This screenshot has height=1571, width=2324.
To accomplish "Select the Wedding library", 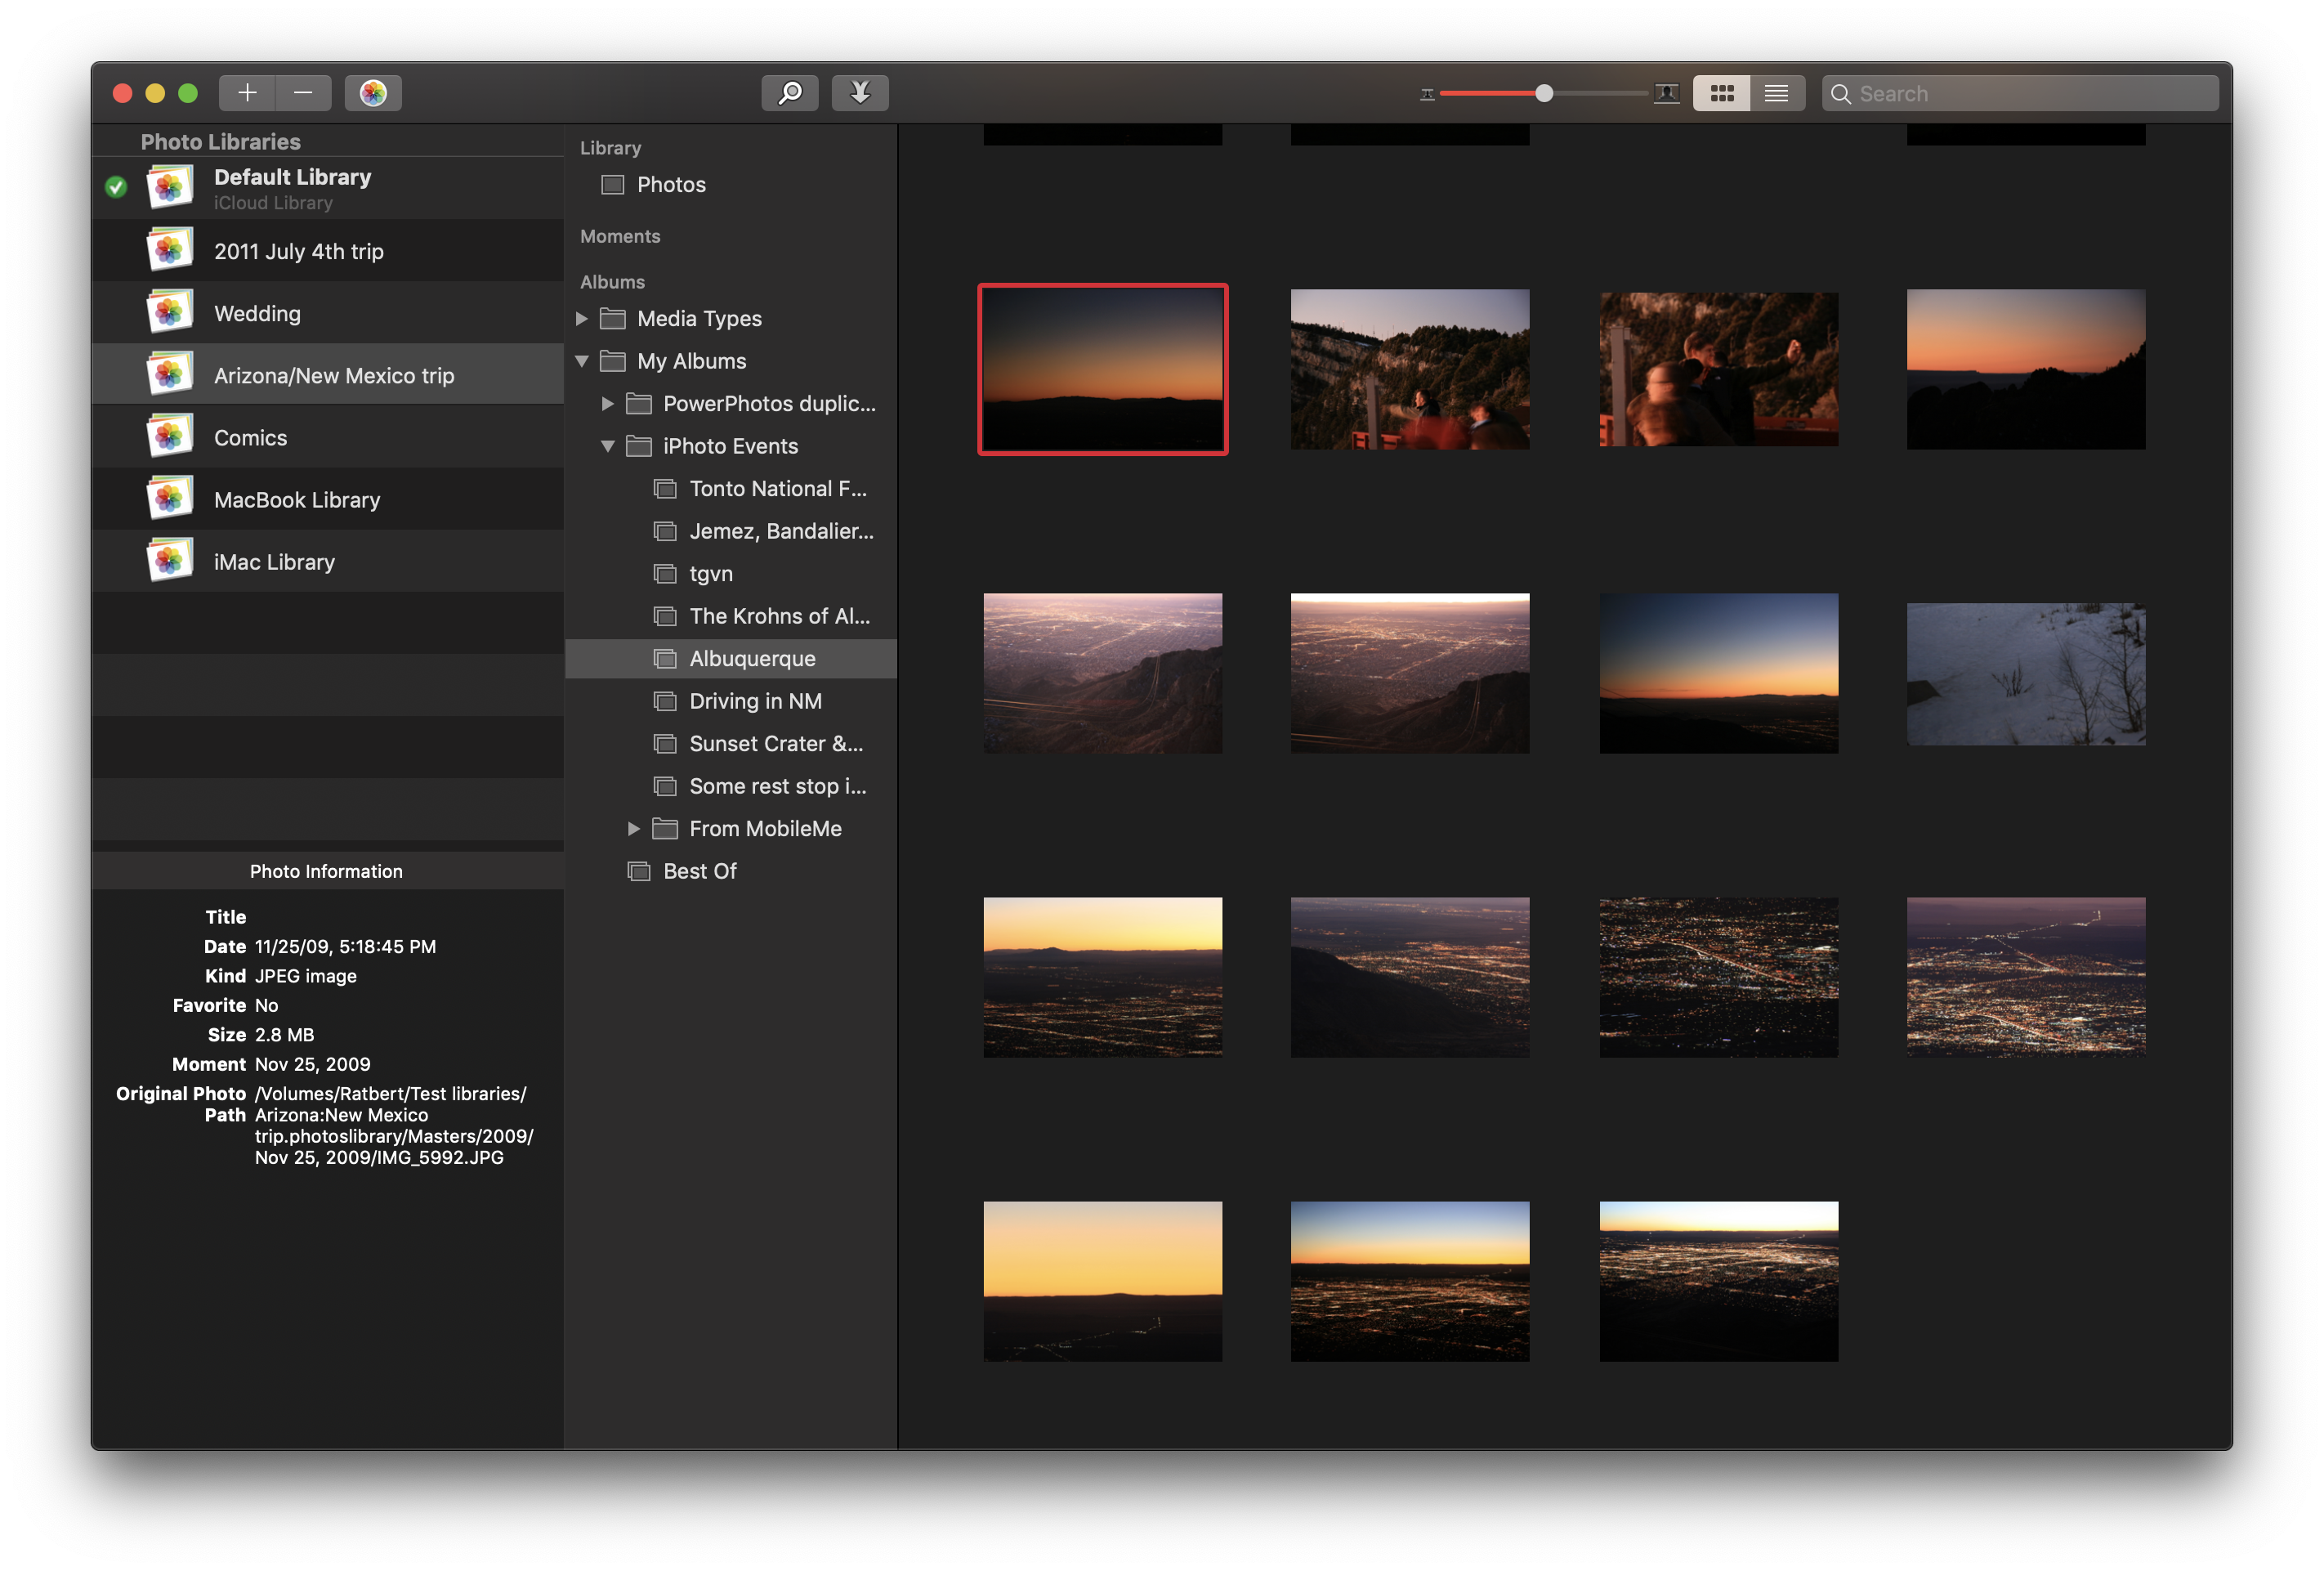I will (257, 314).
